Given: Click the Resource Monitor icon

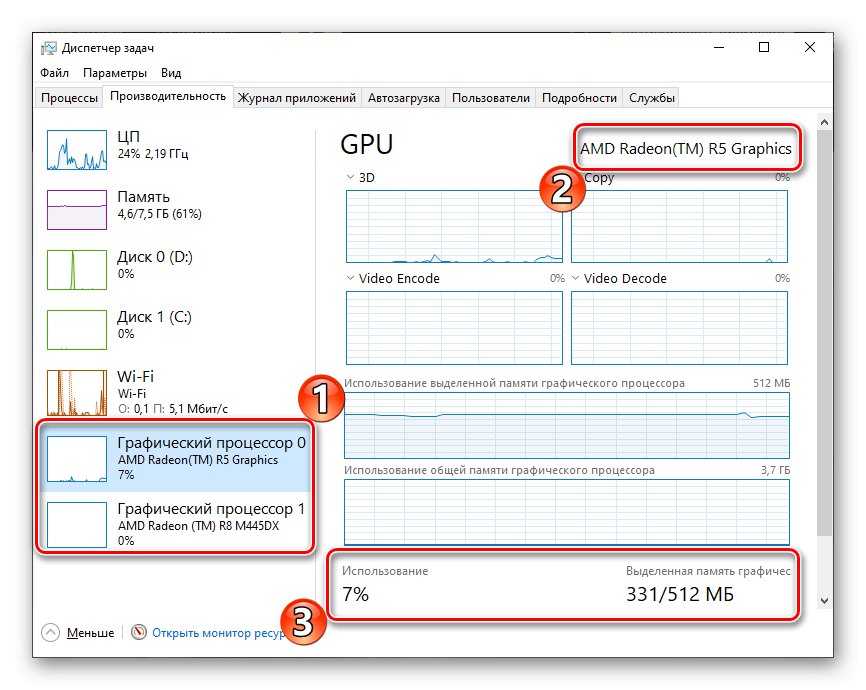Looking at the screenshot, I should tap(139, 632).
